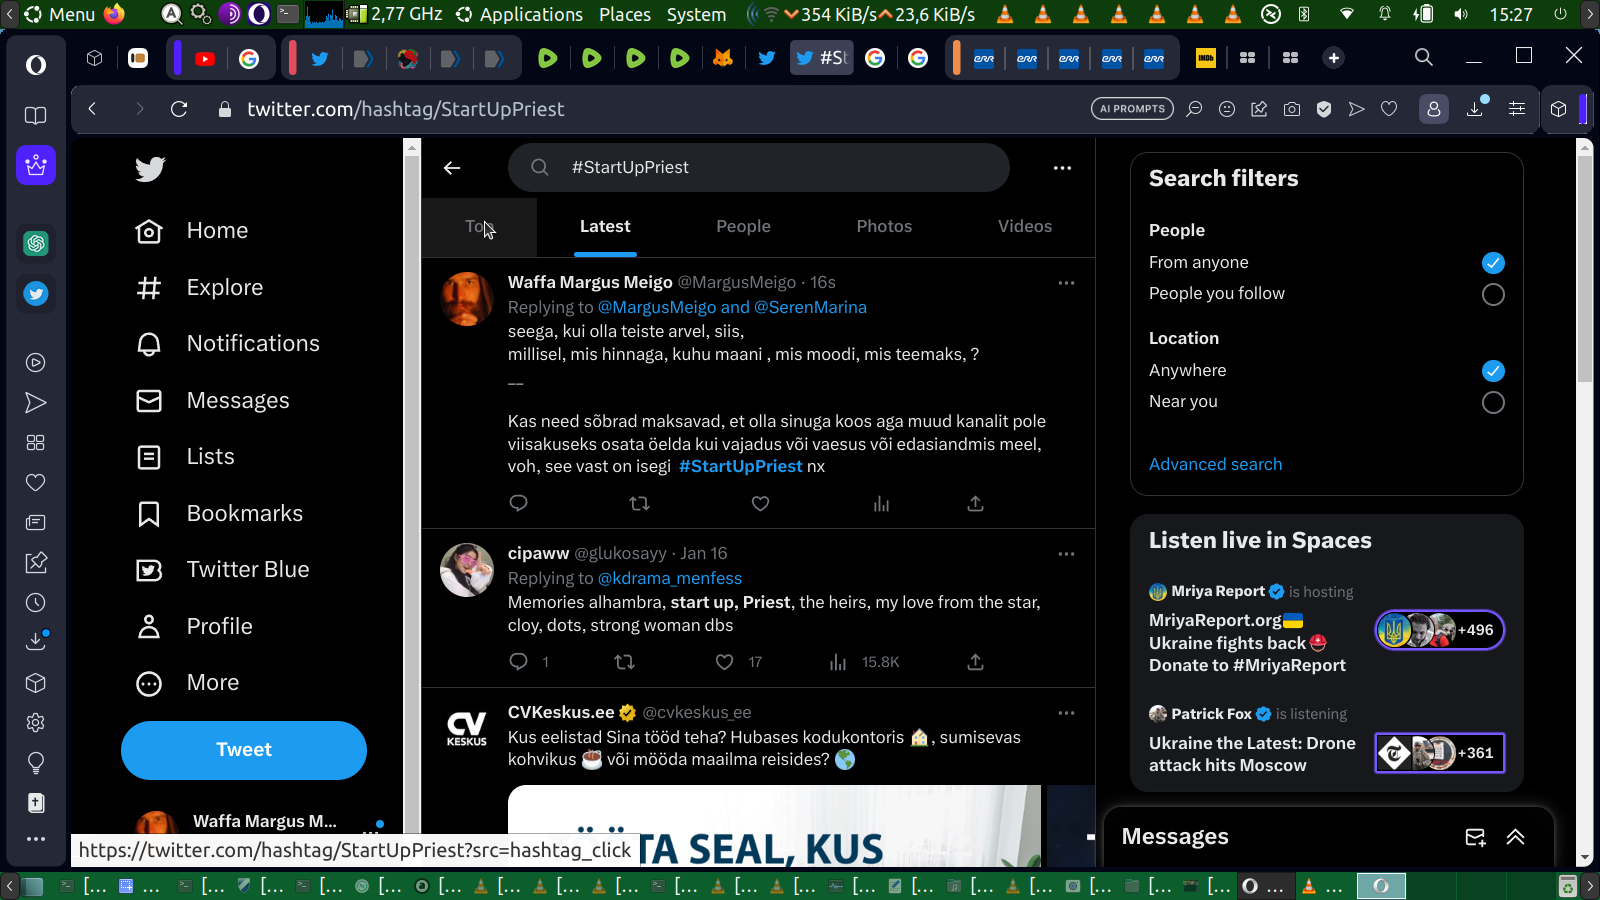Open Twitter Blue in the navigation
The height and width of the screenshot is (900, 1600).
click(222, 570)
